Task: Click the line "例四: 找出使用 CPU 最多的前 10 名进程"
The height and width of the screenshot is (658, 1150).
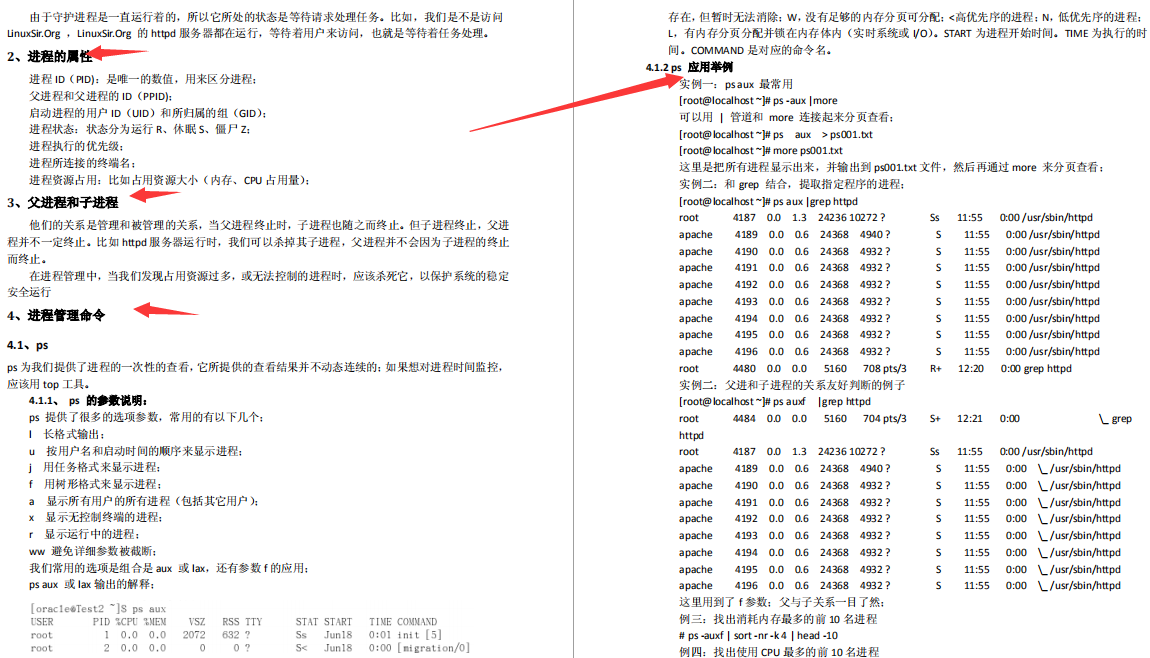Action: pos(778,651)
